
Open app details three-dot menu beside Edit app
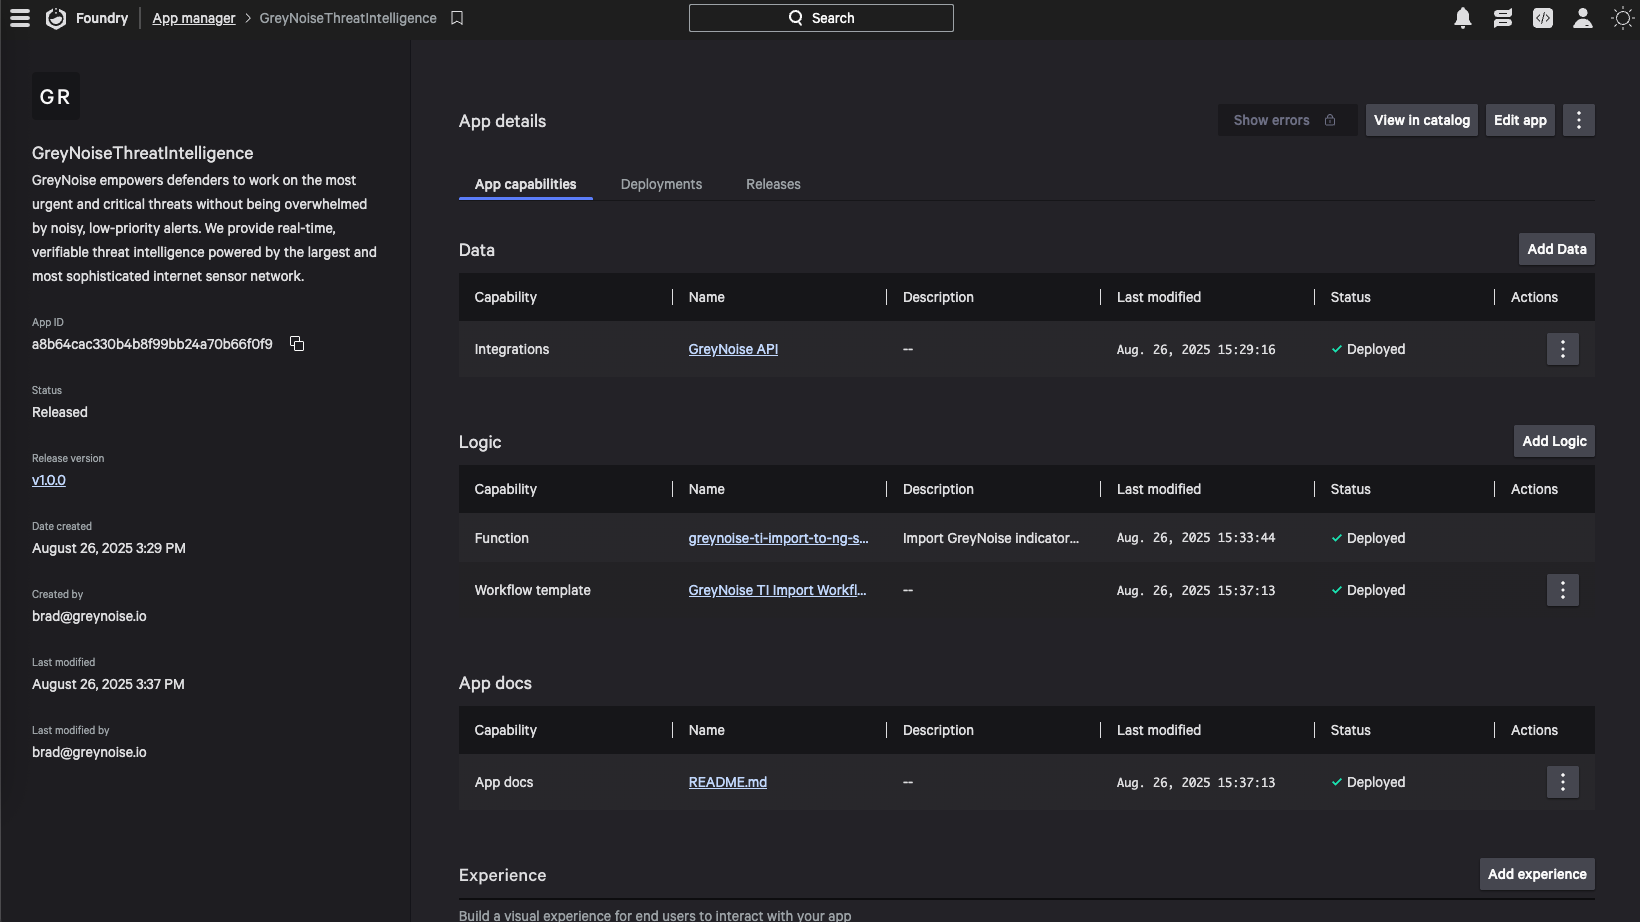(1579, 120)
